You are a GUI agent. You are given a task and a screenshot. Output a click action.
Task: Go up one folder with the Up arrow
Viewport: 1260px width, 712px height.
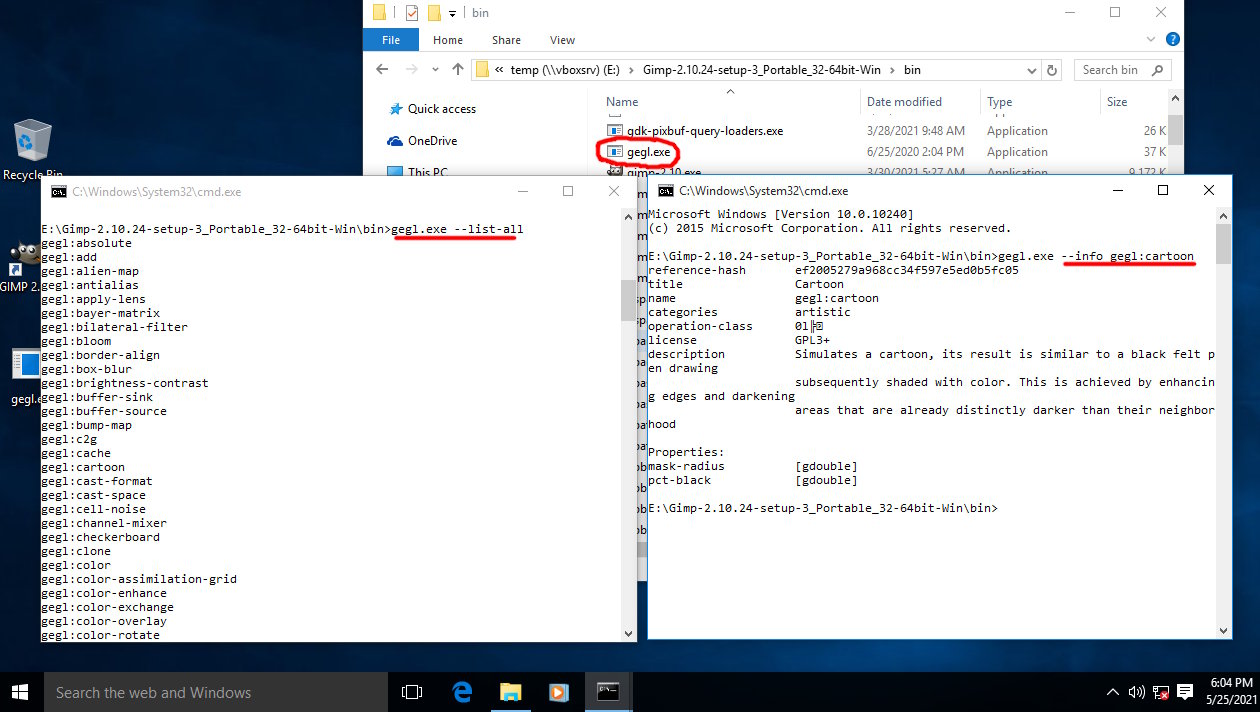[458, 70]
